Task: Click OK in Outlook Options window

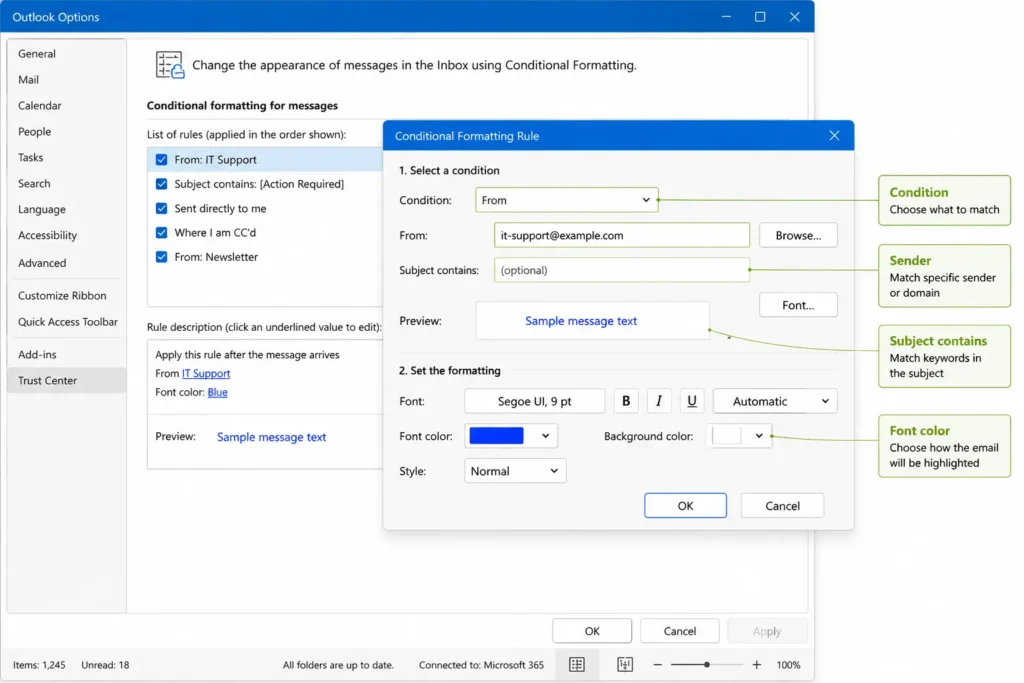Action: point(592,631)
